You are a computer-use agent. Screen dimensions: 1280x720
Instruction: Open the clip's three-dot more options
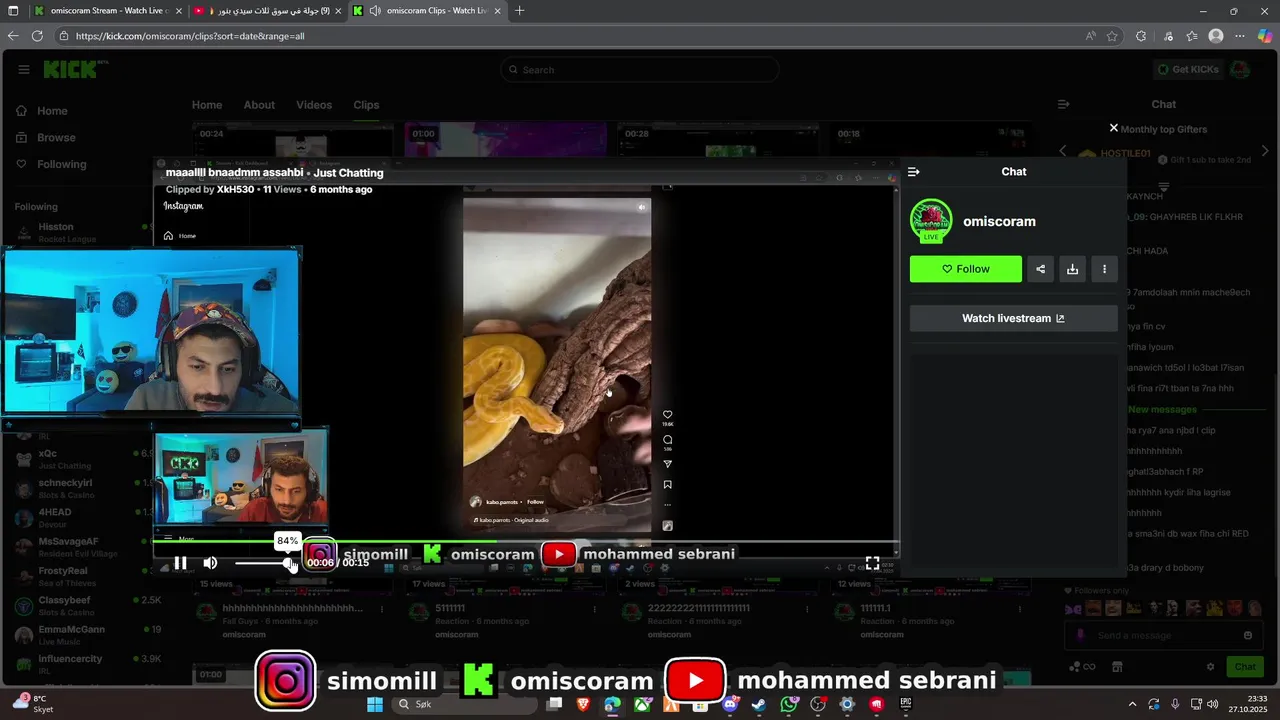tap(1104, 269)
